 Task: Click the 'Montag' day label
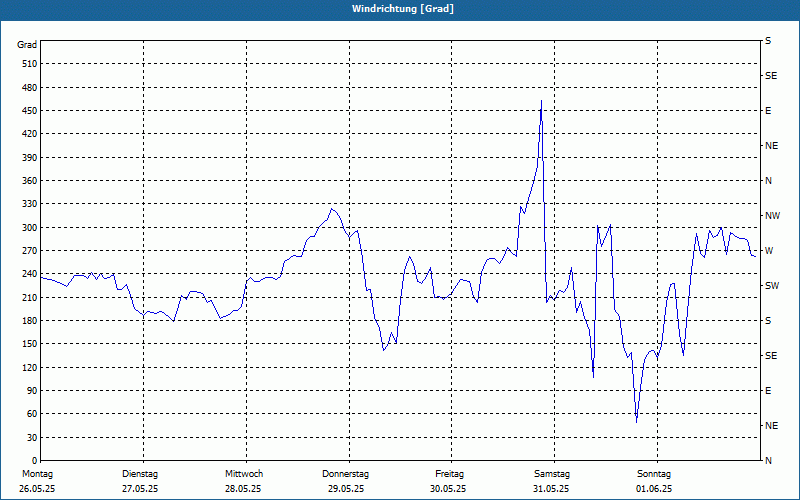37,474
